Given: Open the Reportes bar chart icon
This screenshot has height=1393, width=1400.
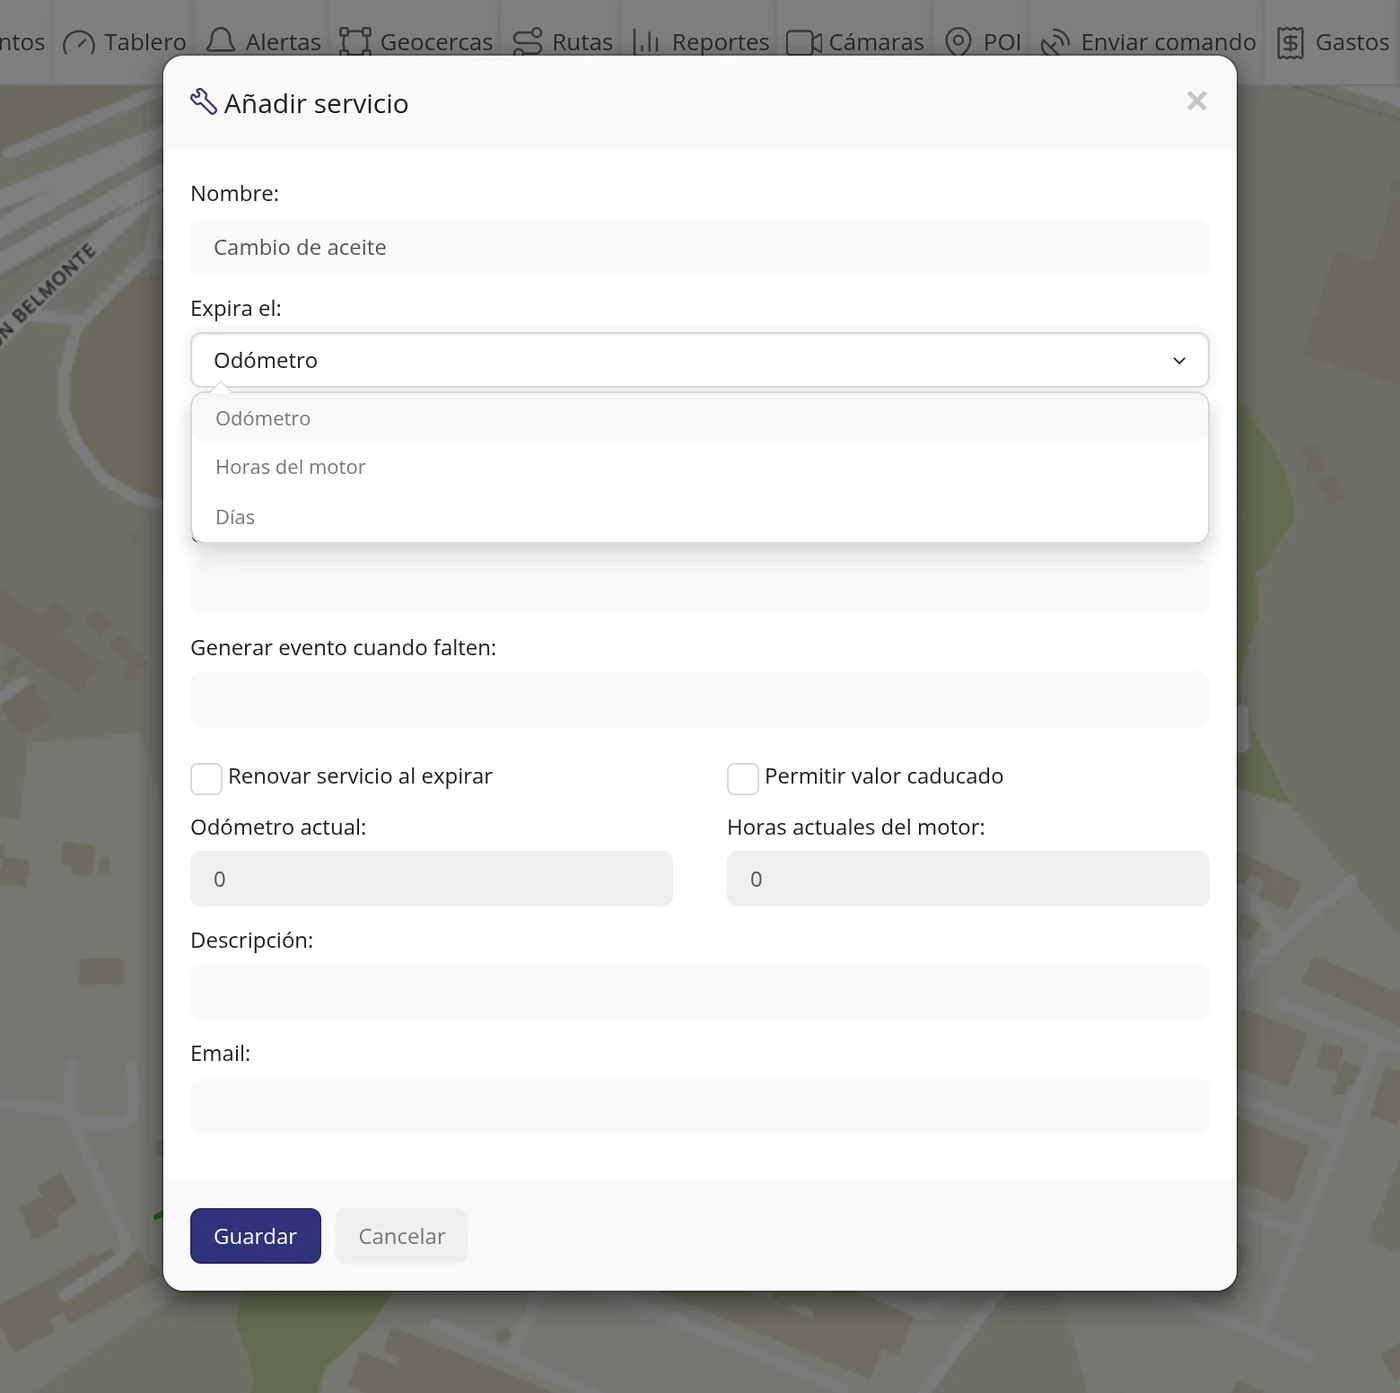Looking at the screenshot, I should (647, 41).
